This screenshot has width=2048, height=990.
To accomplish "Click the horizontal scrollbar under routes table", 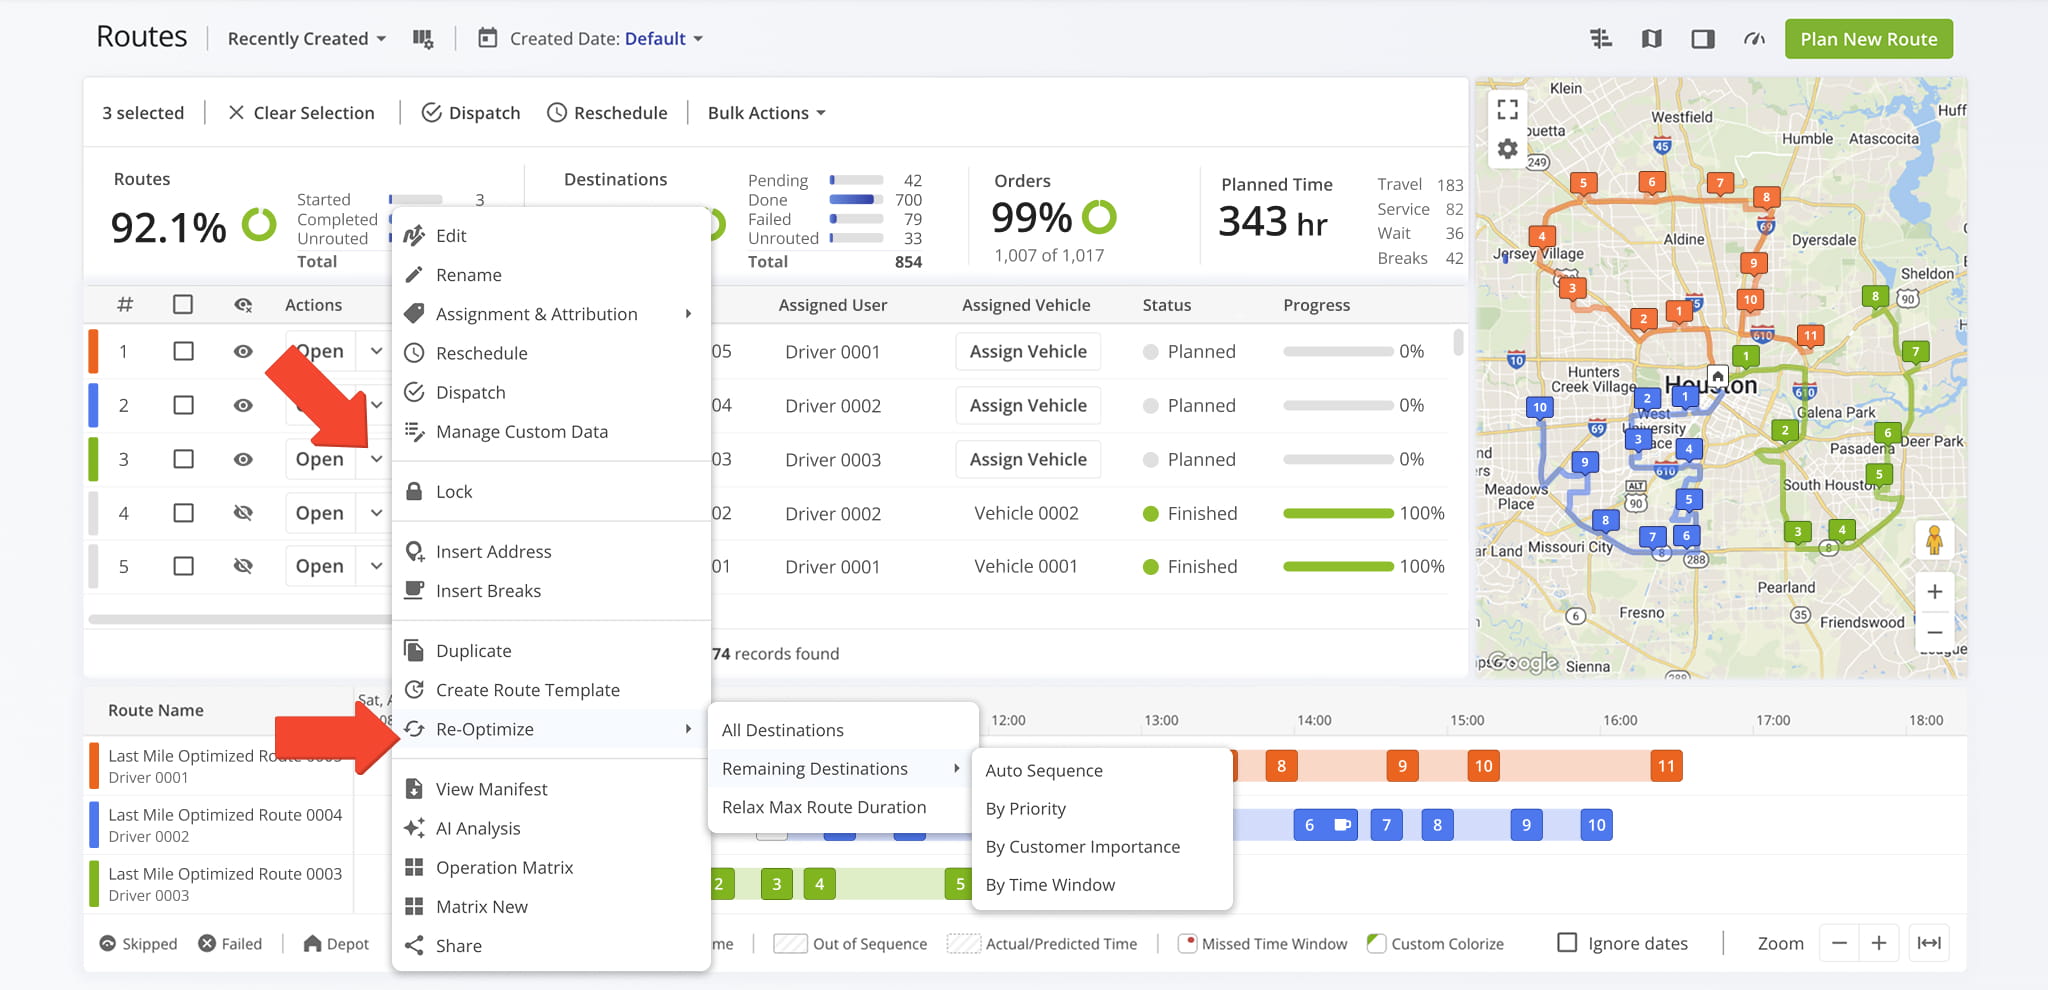I will point(240,620).
